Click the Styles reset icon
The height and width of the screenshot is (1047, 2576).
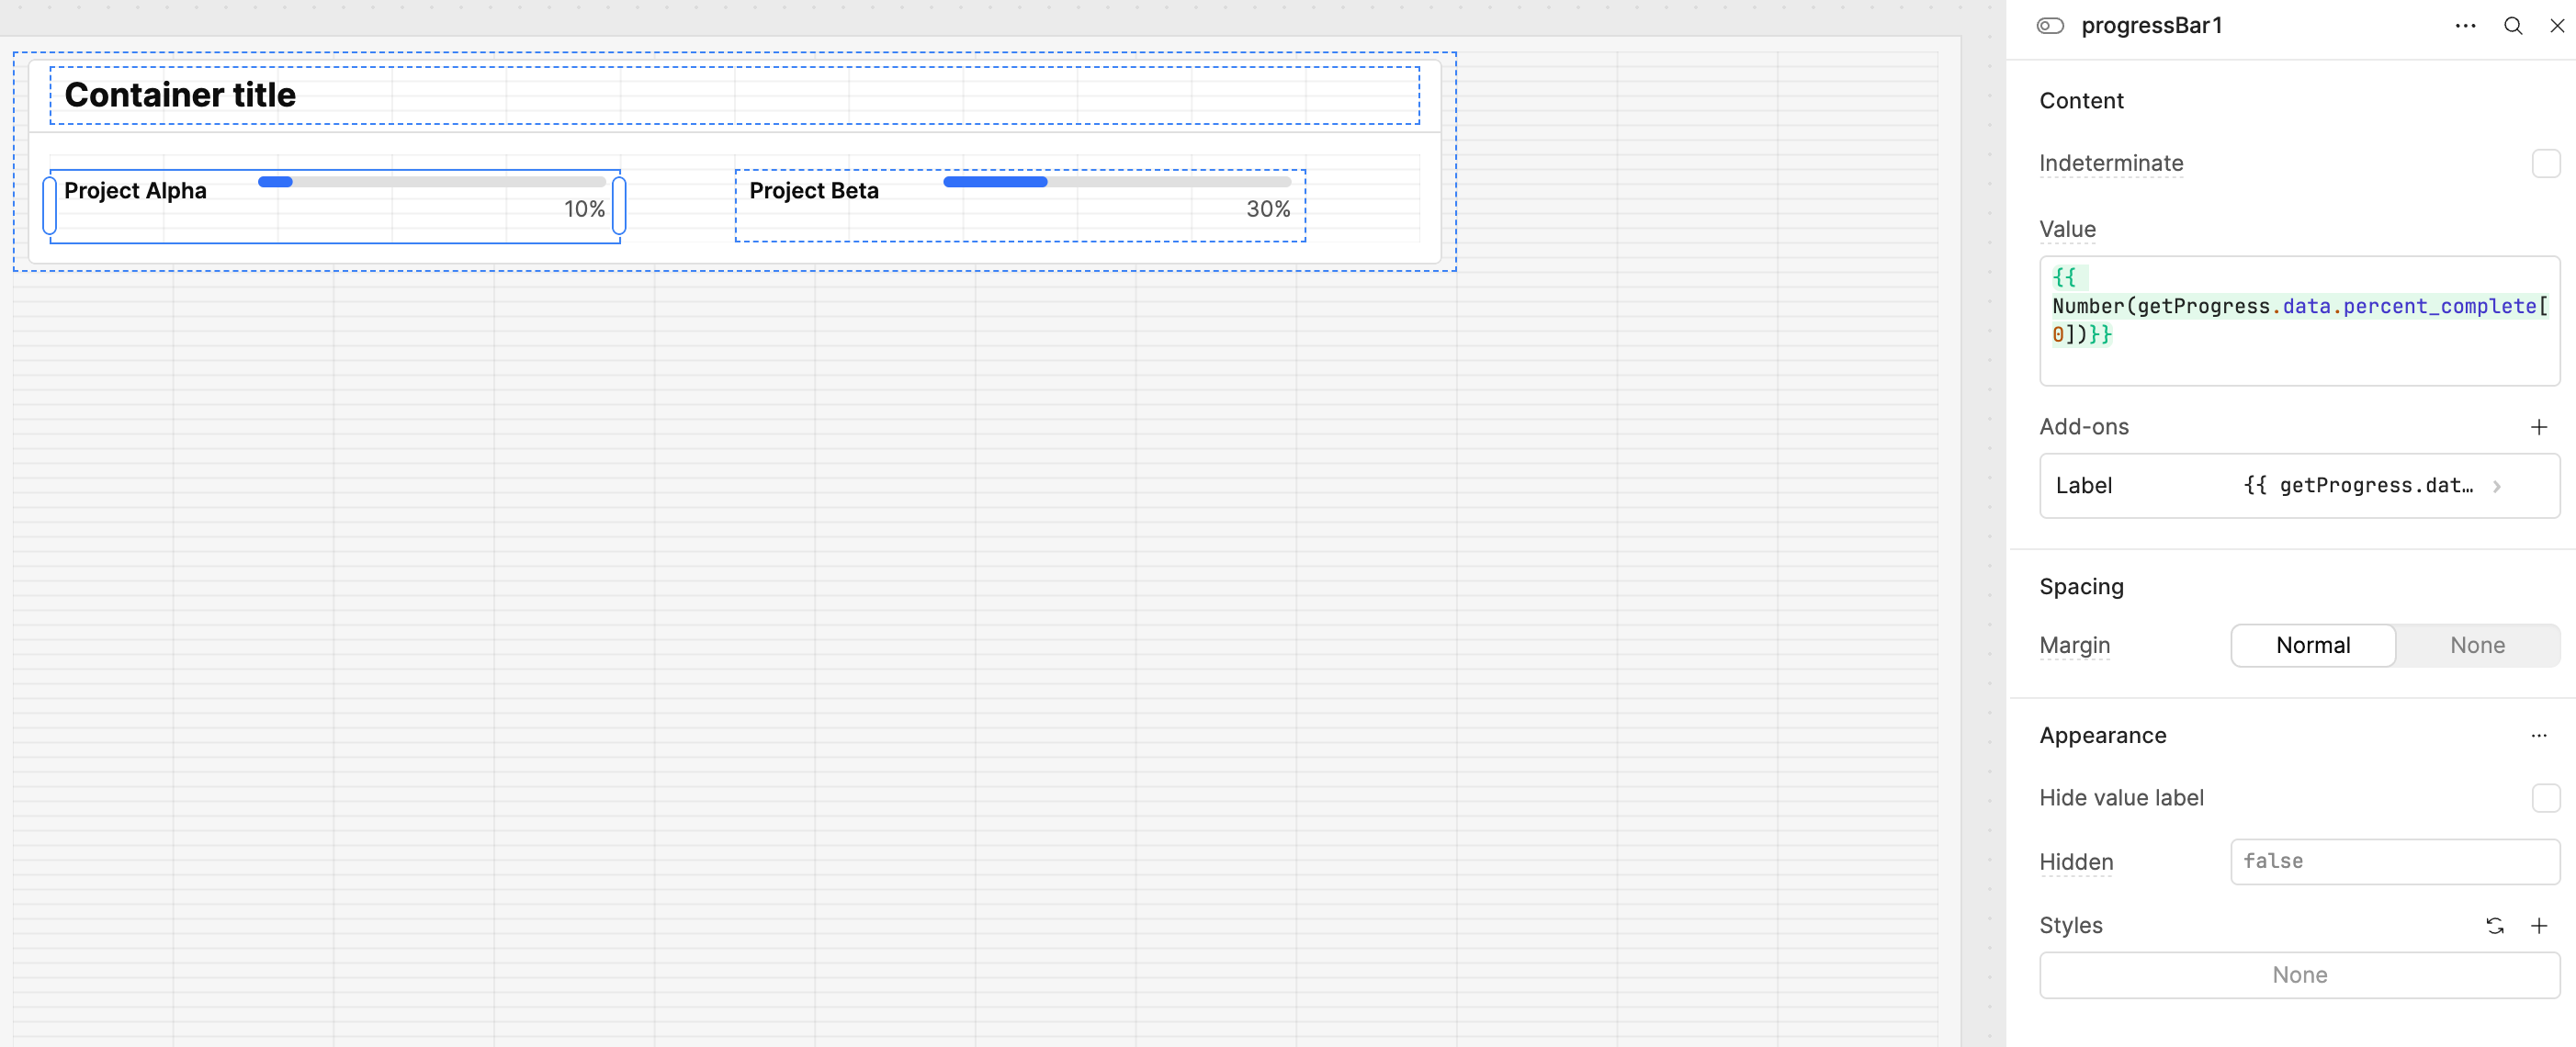click(2494, 926)
